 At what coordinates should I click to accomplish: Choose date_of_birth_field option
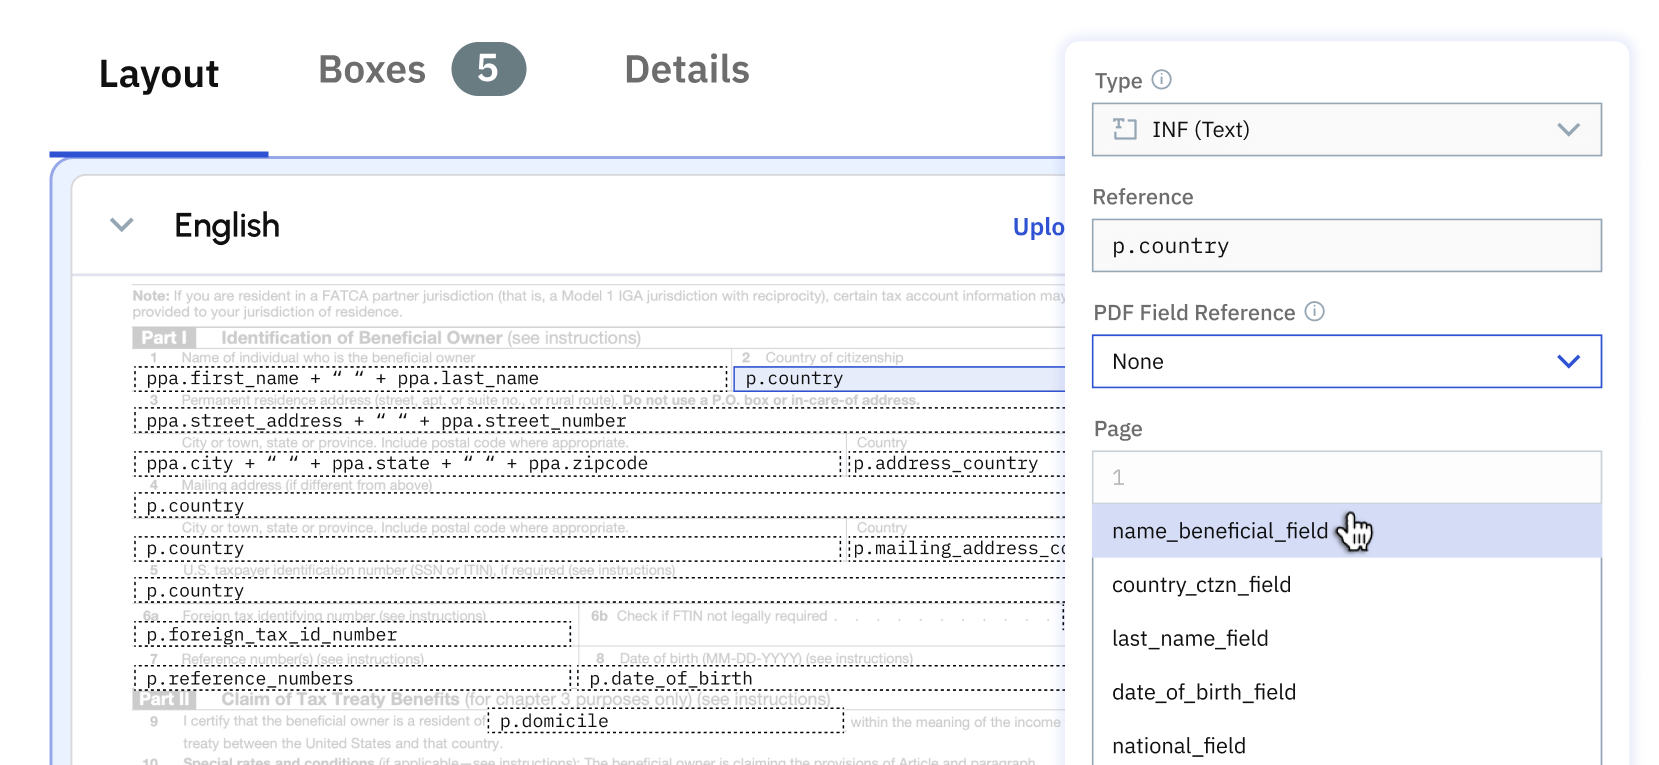pos(1347,692)
